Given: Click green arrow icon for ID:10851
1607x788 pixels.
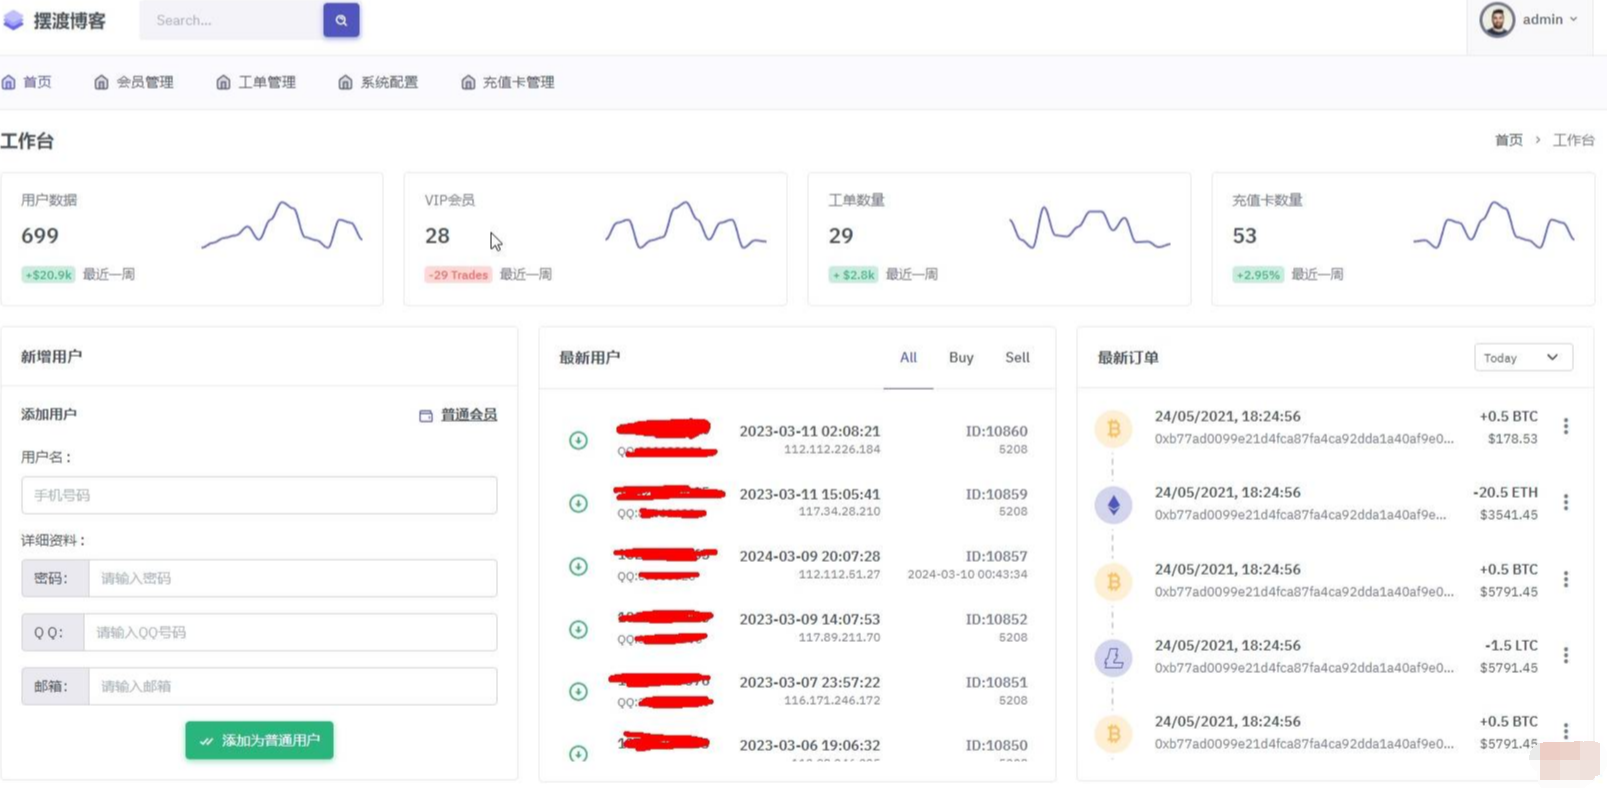Looking at the screenshot, I should coord(578,691).
